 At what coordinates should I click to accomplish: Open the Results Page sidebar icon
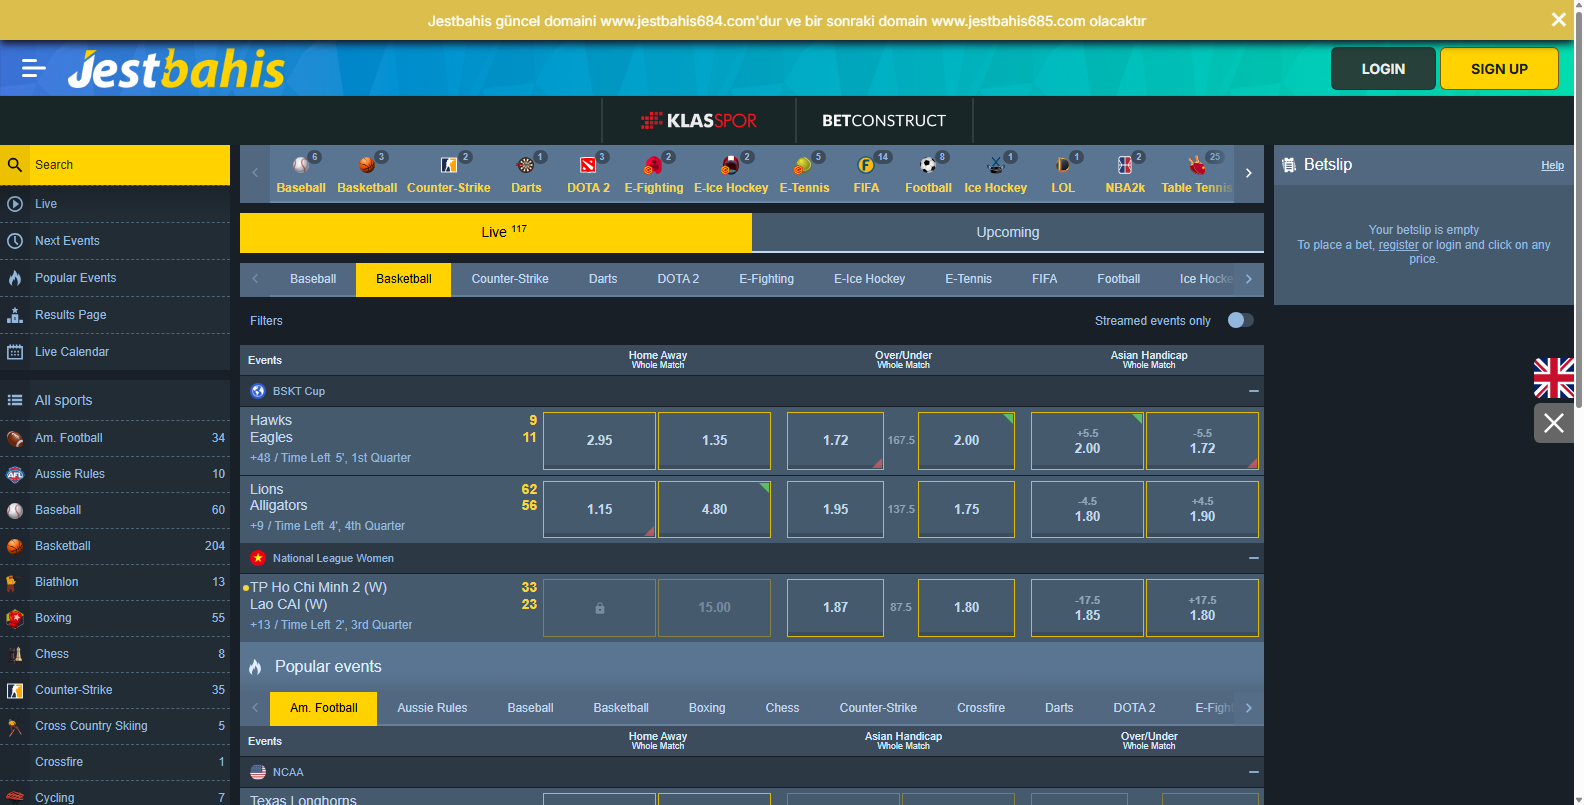tap(15, 315)
